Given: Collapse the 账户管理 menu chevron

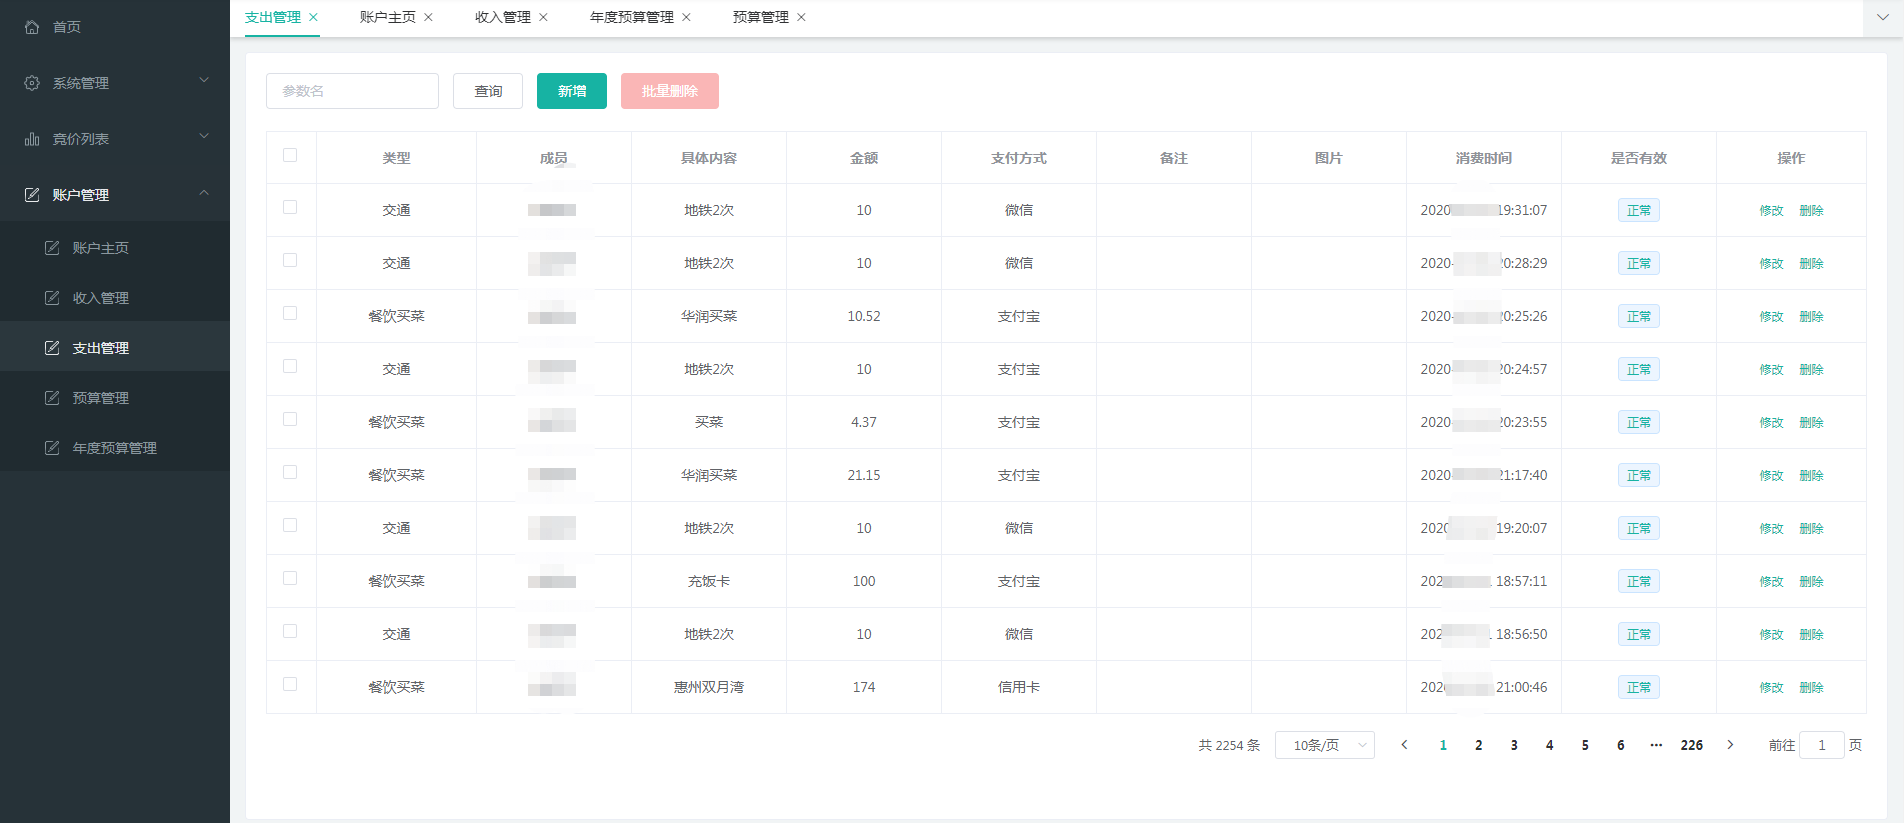Looking at the screenshot, I should (x=204, y=192).
